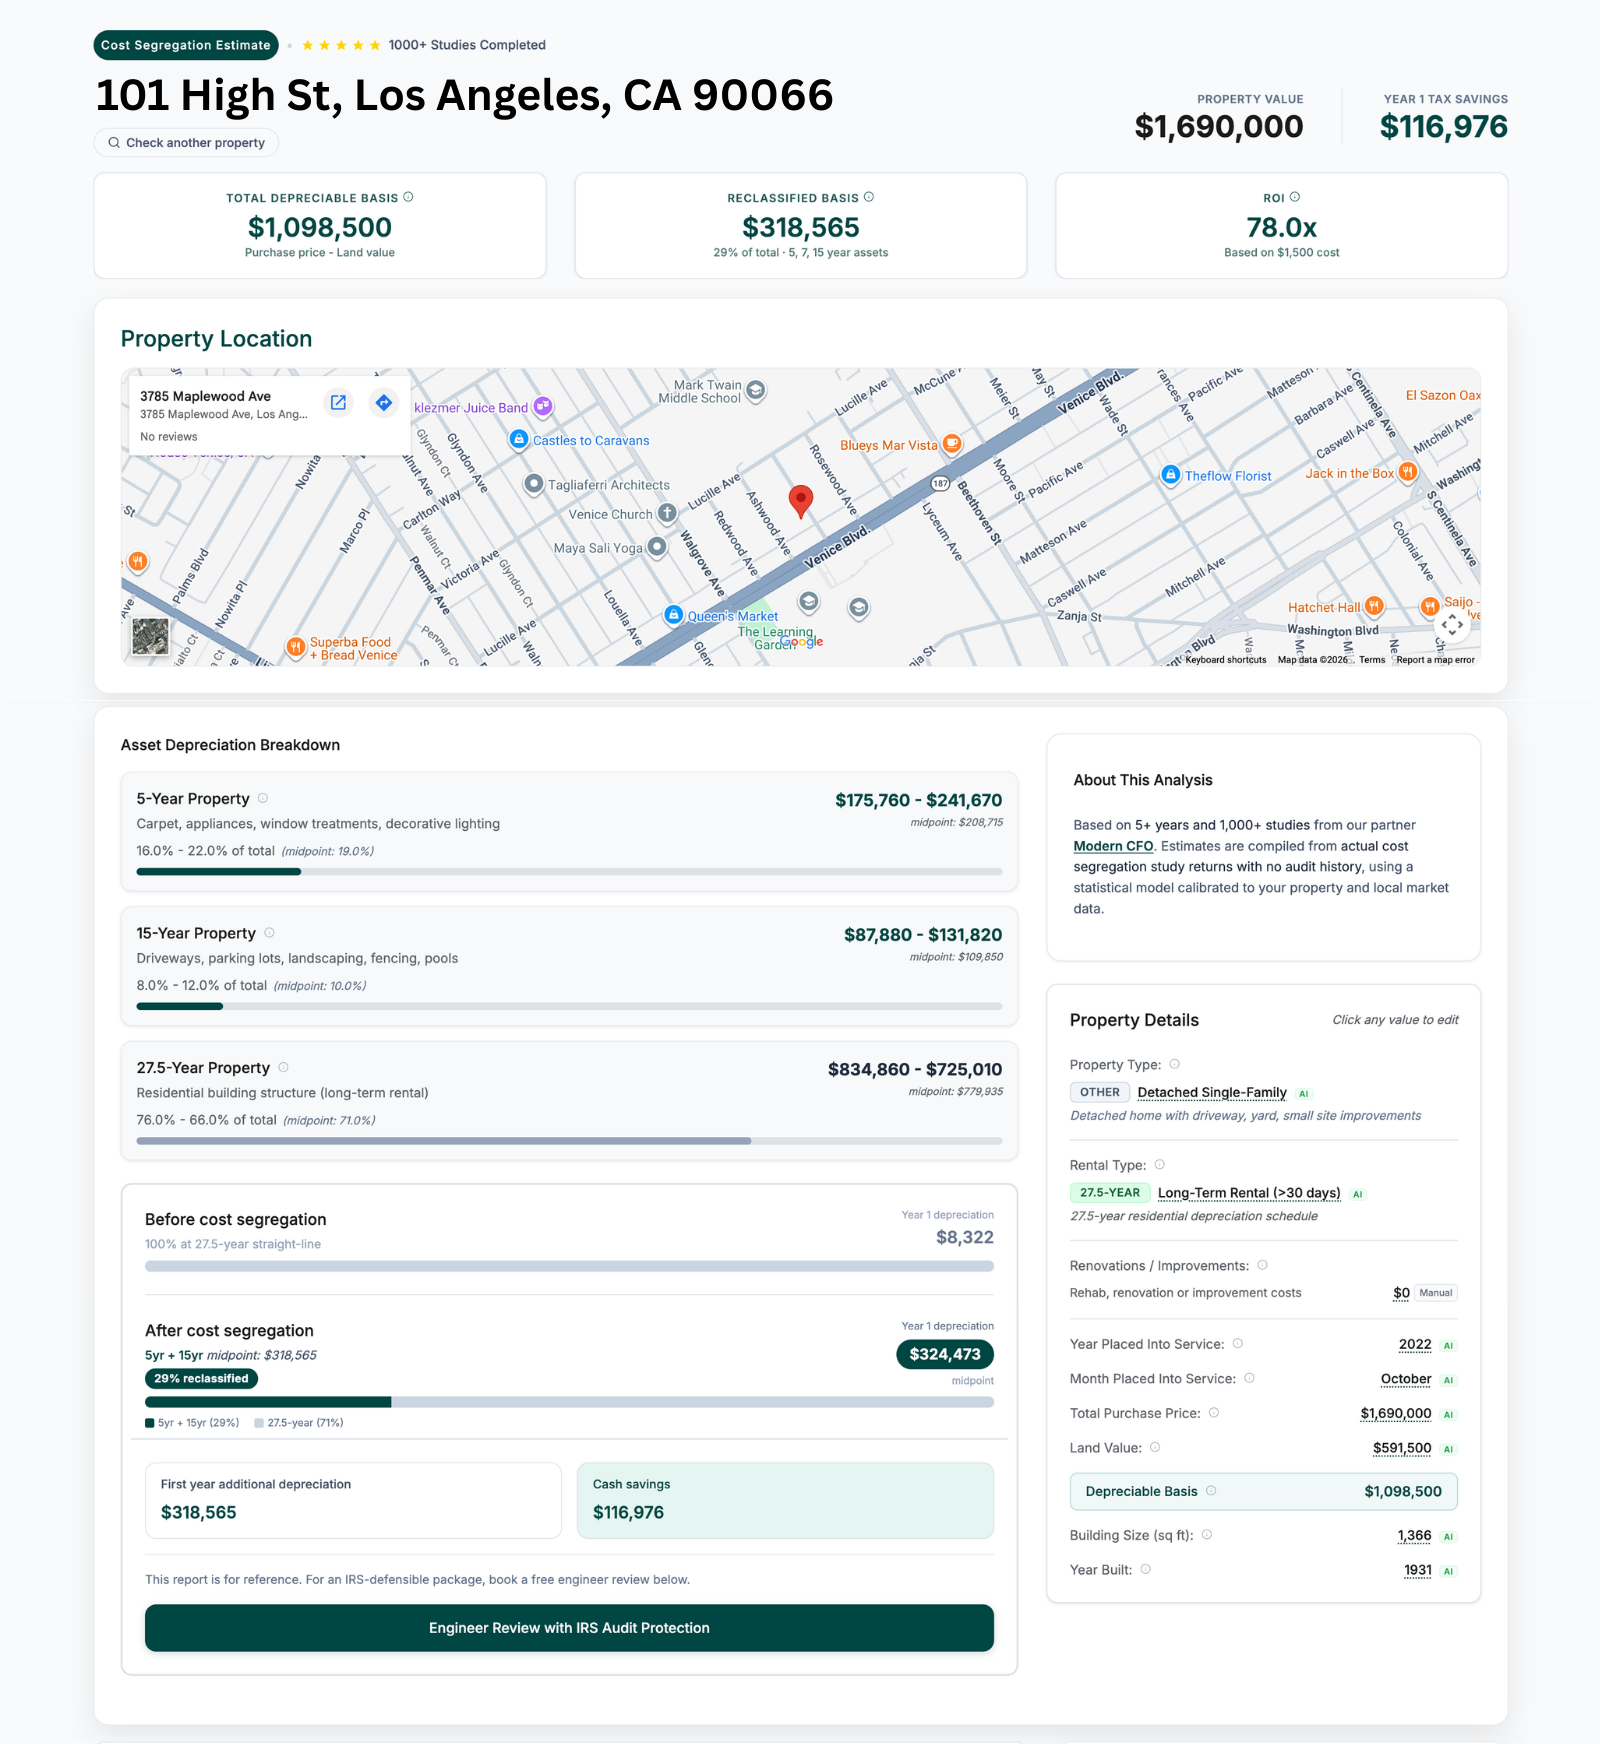The image size is (1600, 1744).
Task: Click info icon beside 5-Year Property
Action: (x=263, y=798)
